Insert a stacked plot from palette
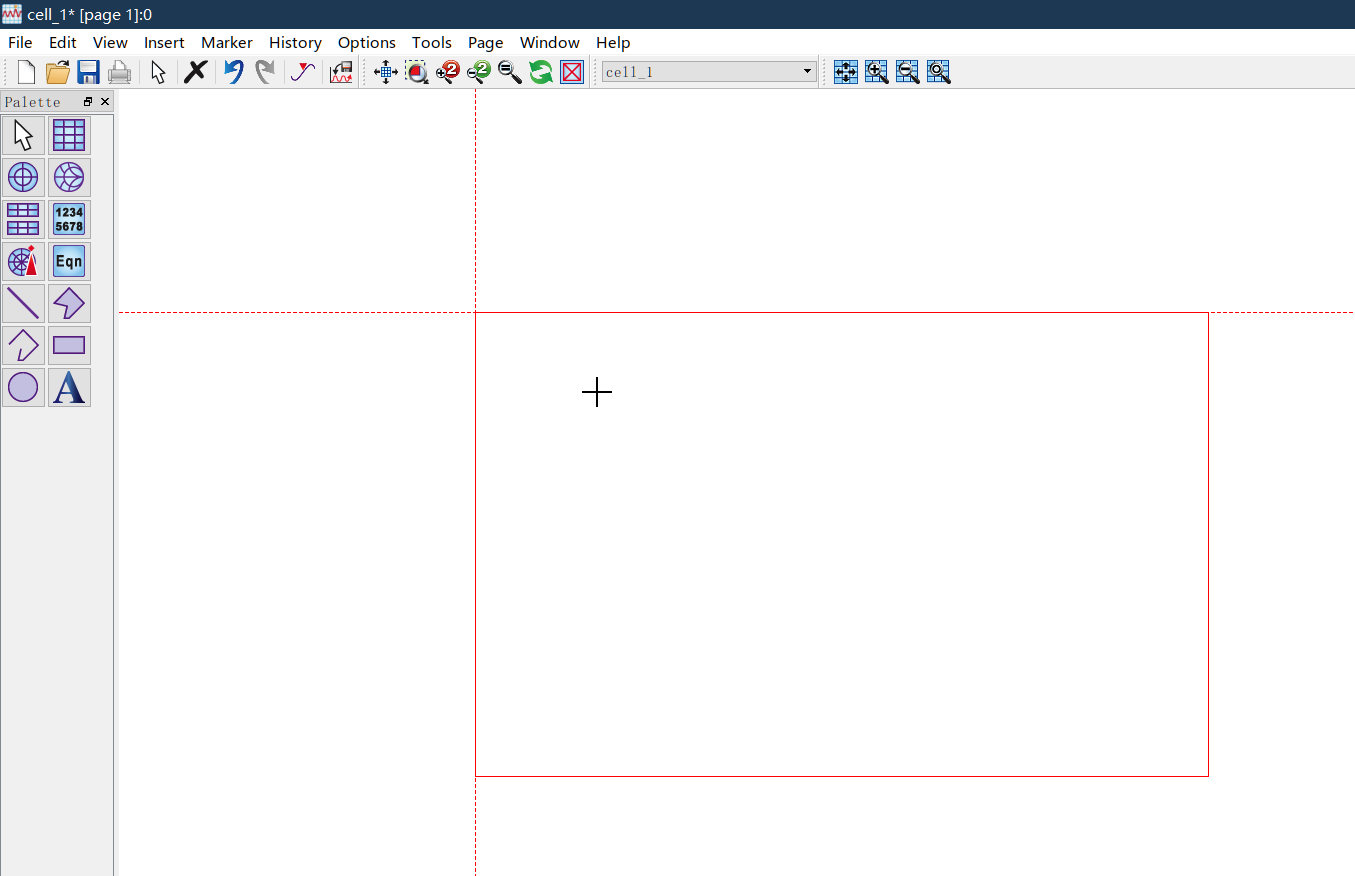 (23, 219)
